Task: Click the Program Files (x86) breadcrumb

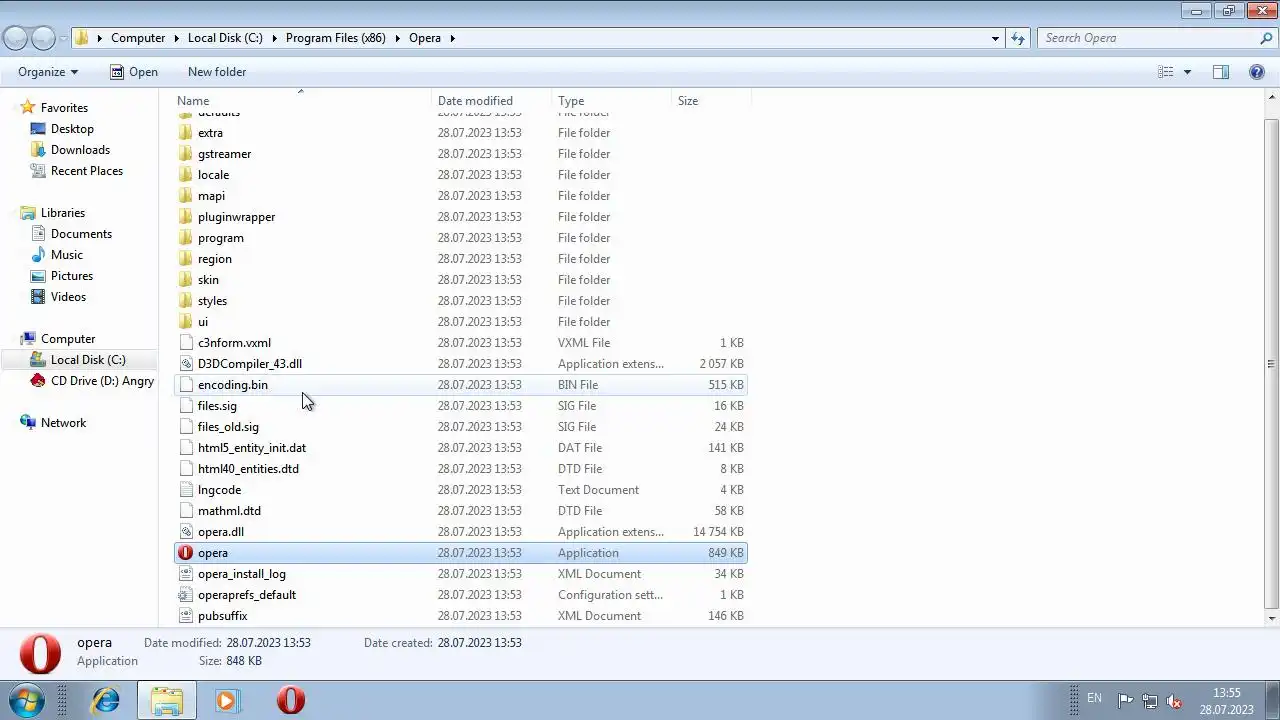Action: [336, 38]
